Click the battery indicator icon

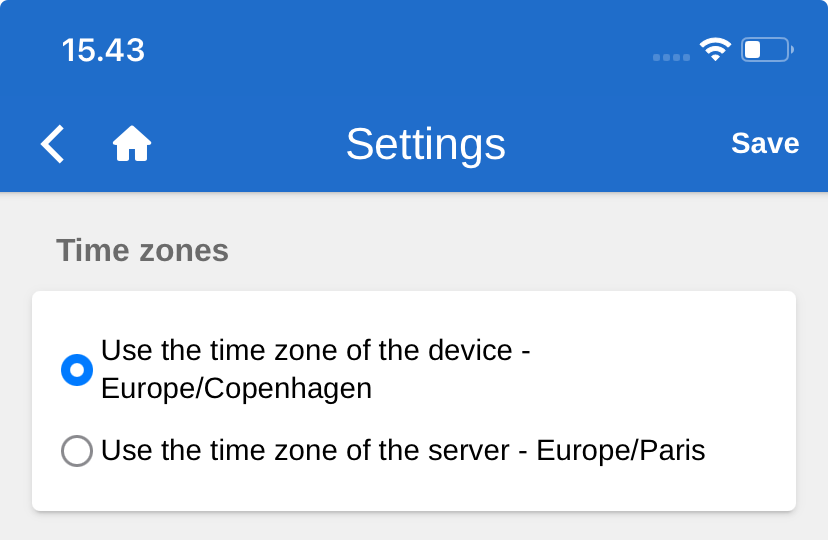pos(766,49)
